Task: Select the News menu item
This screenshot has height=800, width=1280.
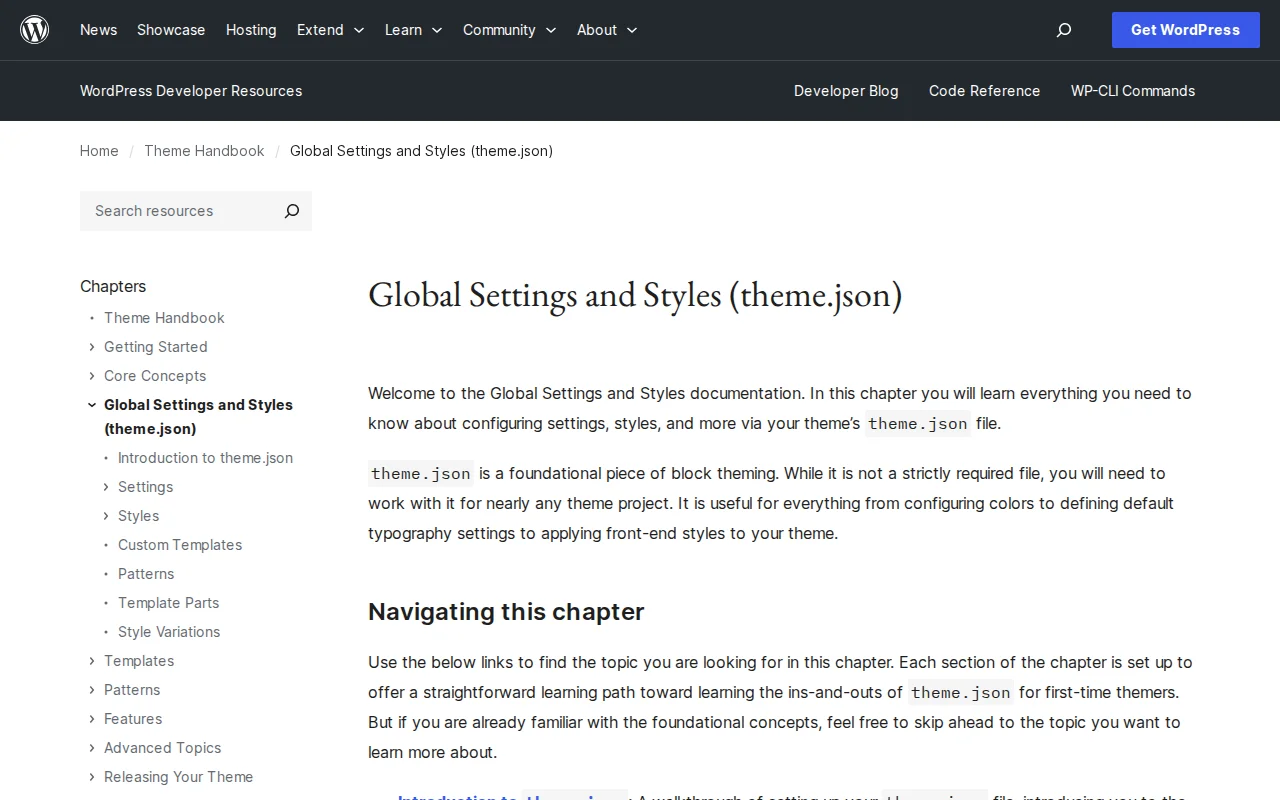Action: pyautogui.click(x=98, y=30)
